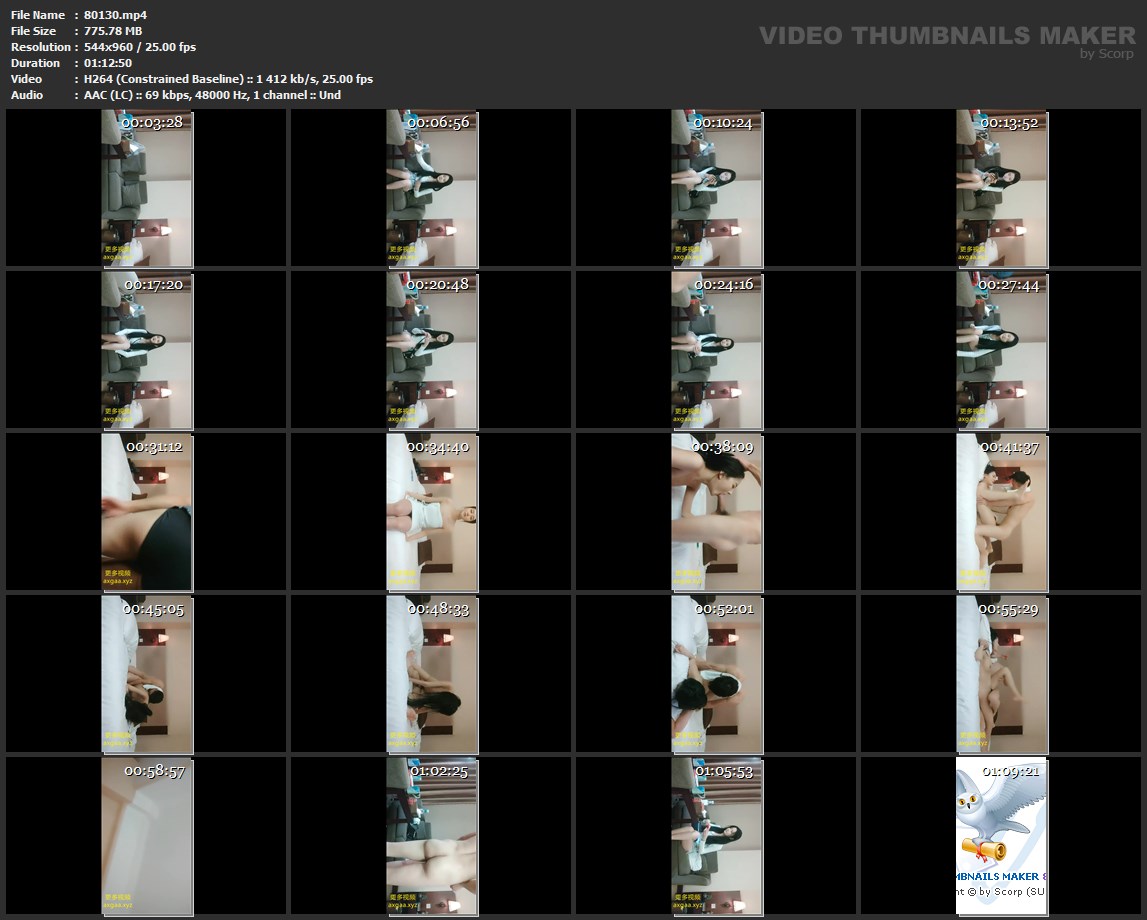The image size is (1147, 920).
Task: Click the file name value 80130.mp4
Action: tap(116, 15)
